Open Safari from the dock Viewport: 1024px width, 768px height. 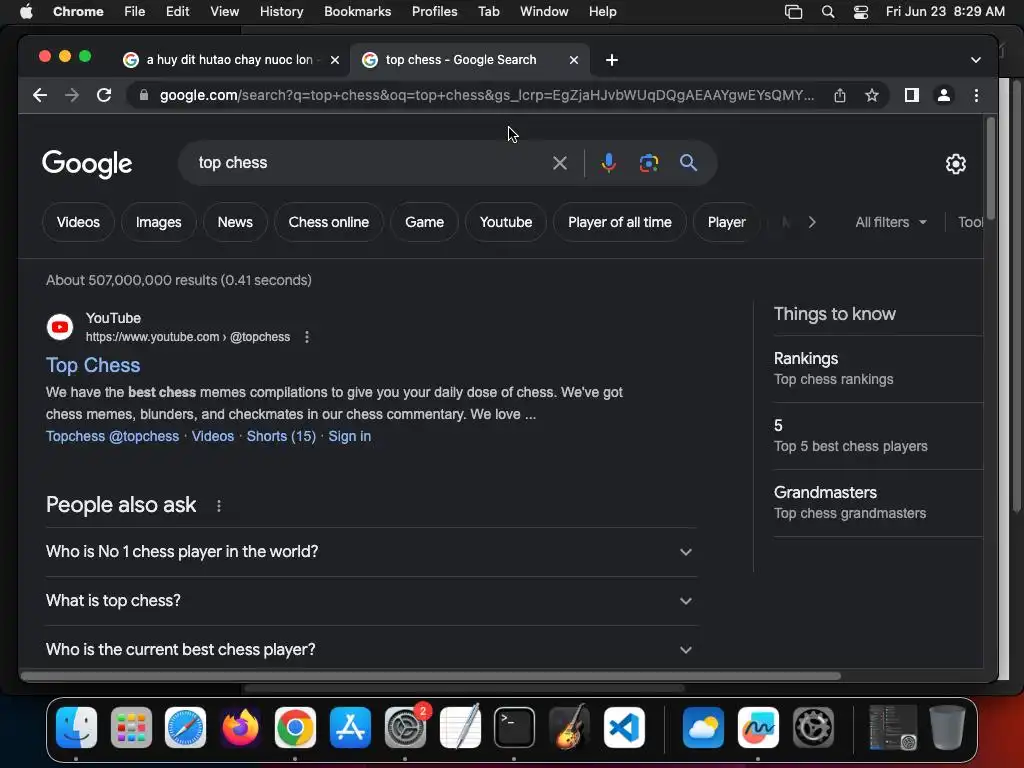pyautogui.click(x=185, y=727)
